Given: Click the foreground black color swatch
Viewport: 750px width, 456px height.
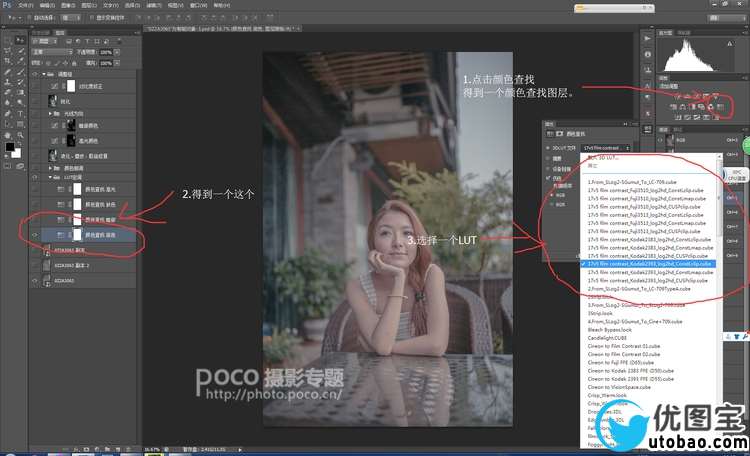Looking at the screenshot, I should click(x=7, y=147).
